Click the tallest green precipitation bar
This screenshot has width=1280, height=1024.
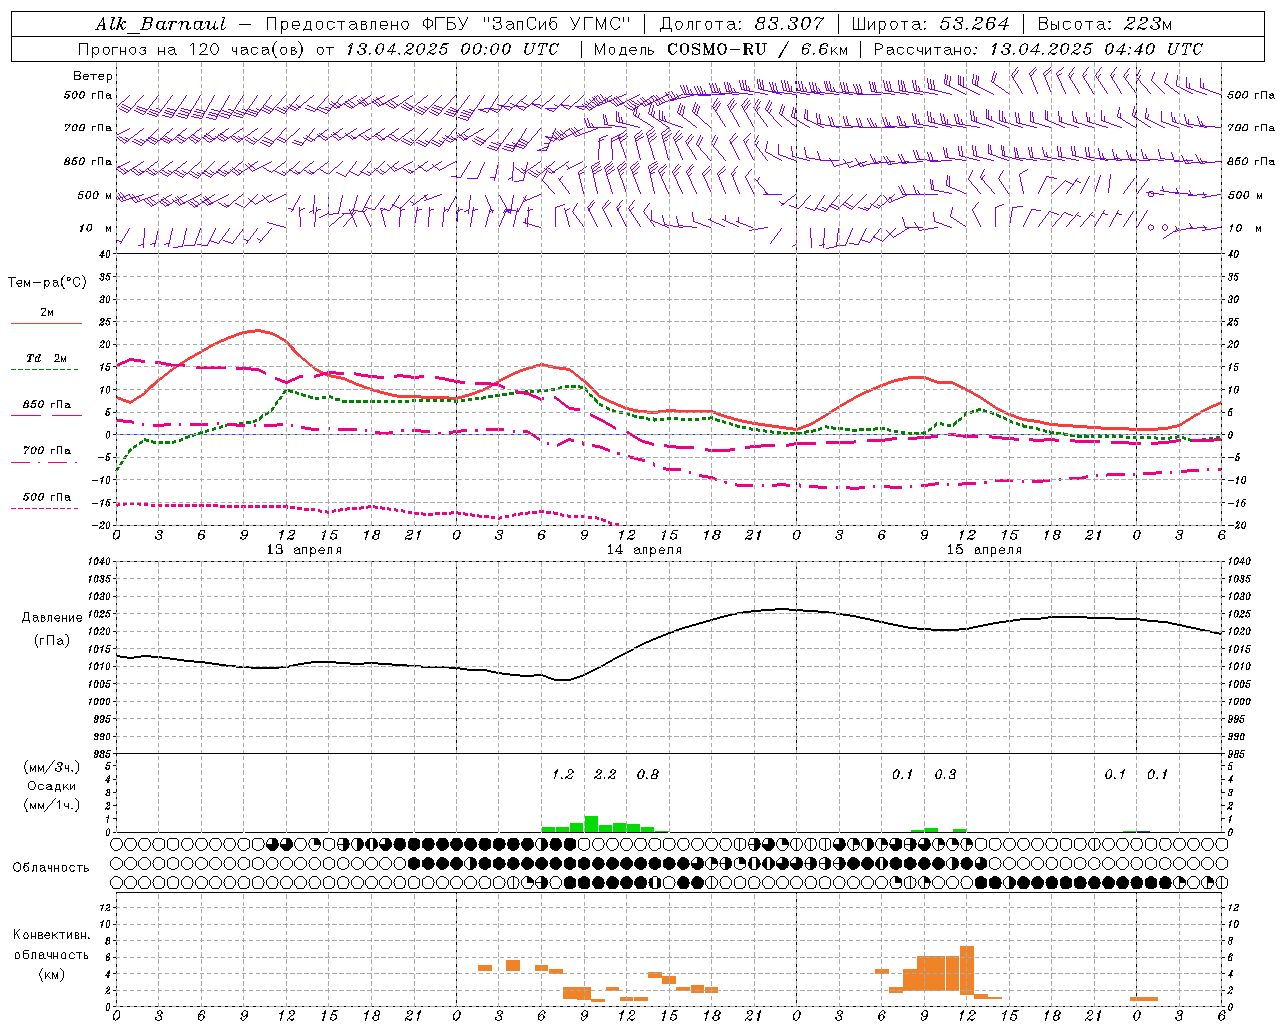click(591, 824)
